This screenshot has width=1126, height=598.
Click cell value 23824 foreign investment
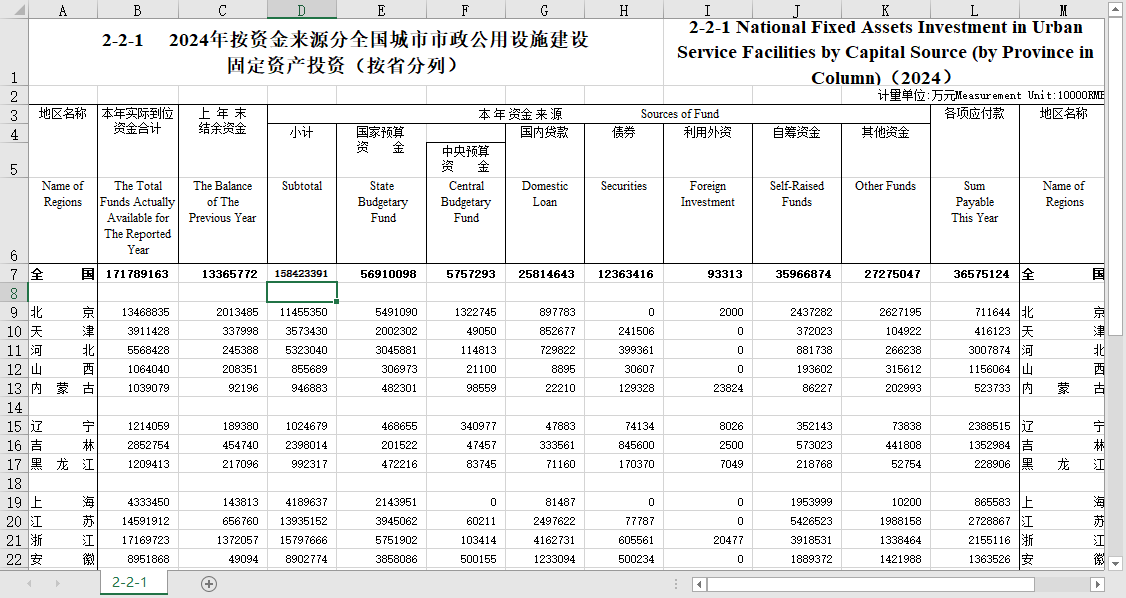coord(707,388)
